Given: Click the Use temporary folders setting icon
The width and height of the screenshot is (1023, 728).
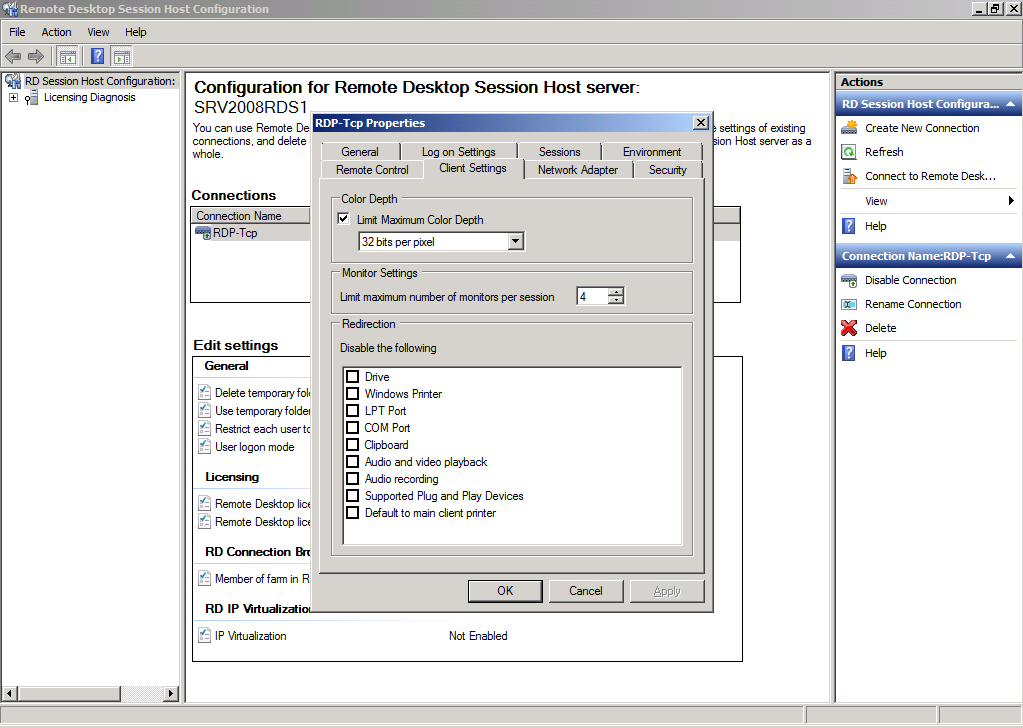Looking at the screenshot, I should (x=204, y=410).
